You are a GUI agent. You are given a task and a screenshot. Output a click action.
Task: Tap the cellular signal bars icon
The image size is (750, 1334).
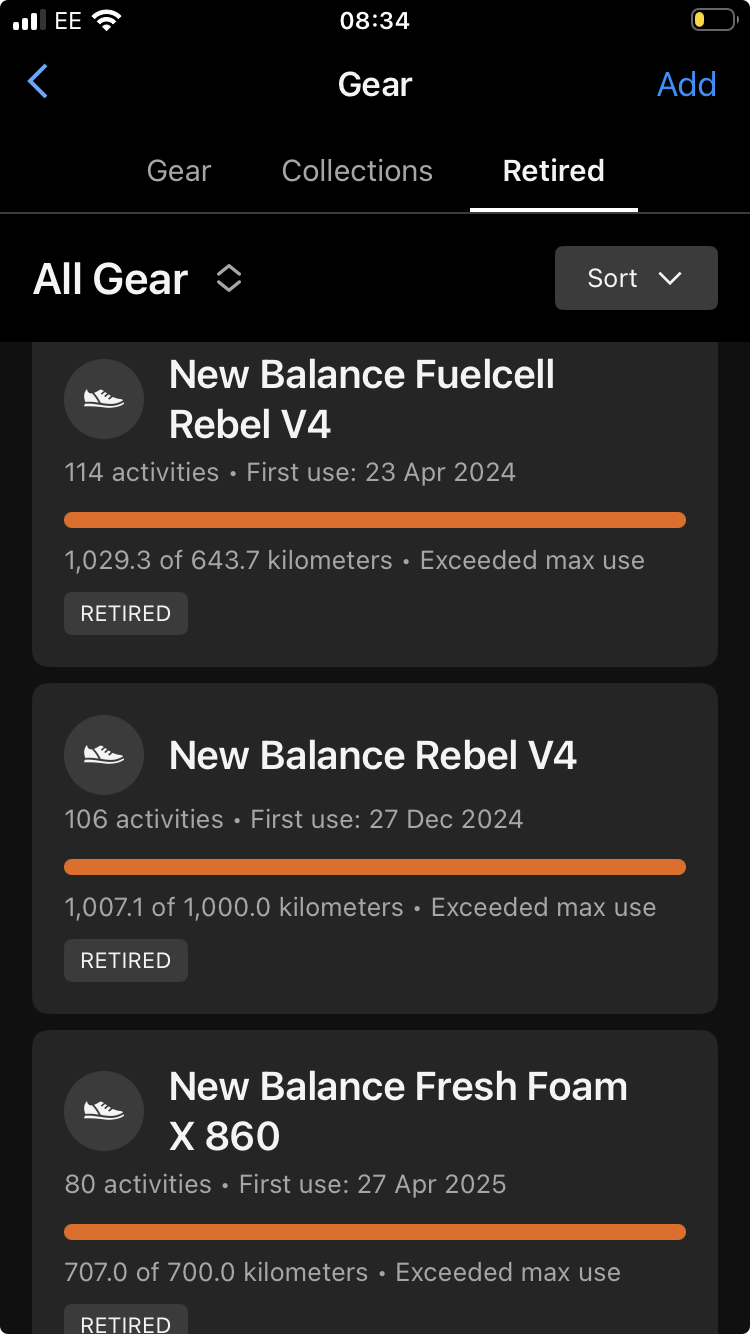tap(29, 21)
